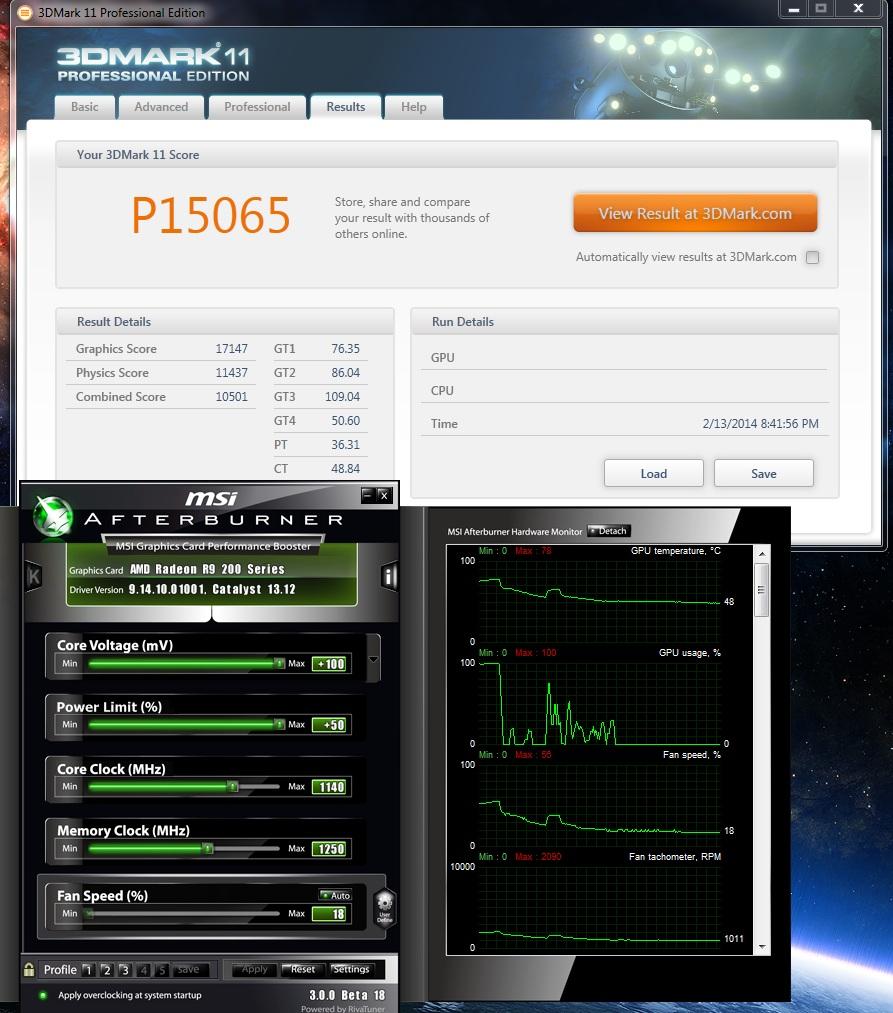
Task: Click the Fan Speed 18 value field
Action: click(330, 914)
